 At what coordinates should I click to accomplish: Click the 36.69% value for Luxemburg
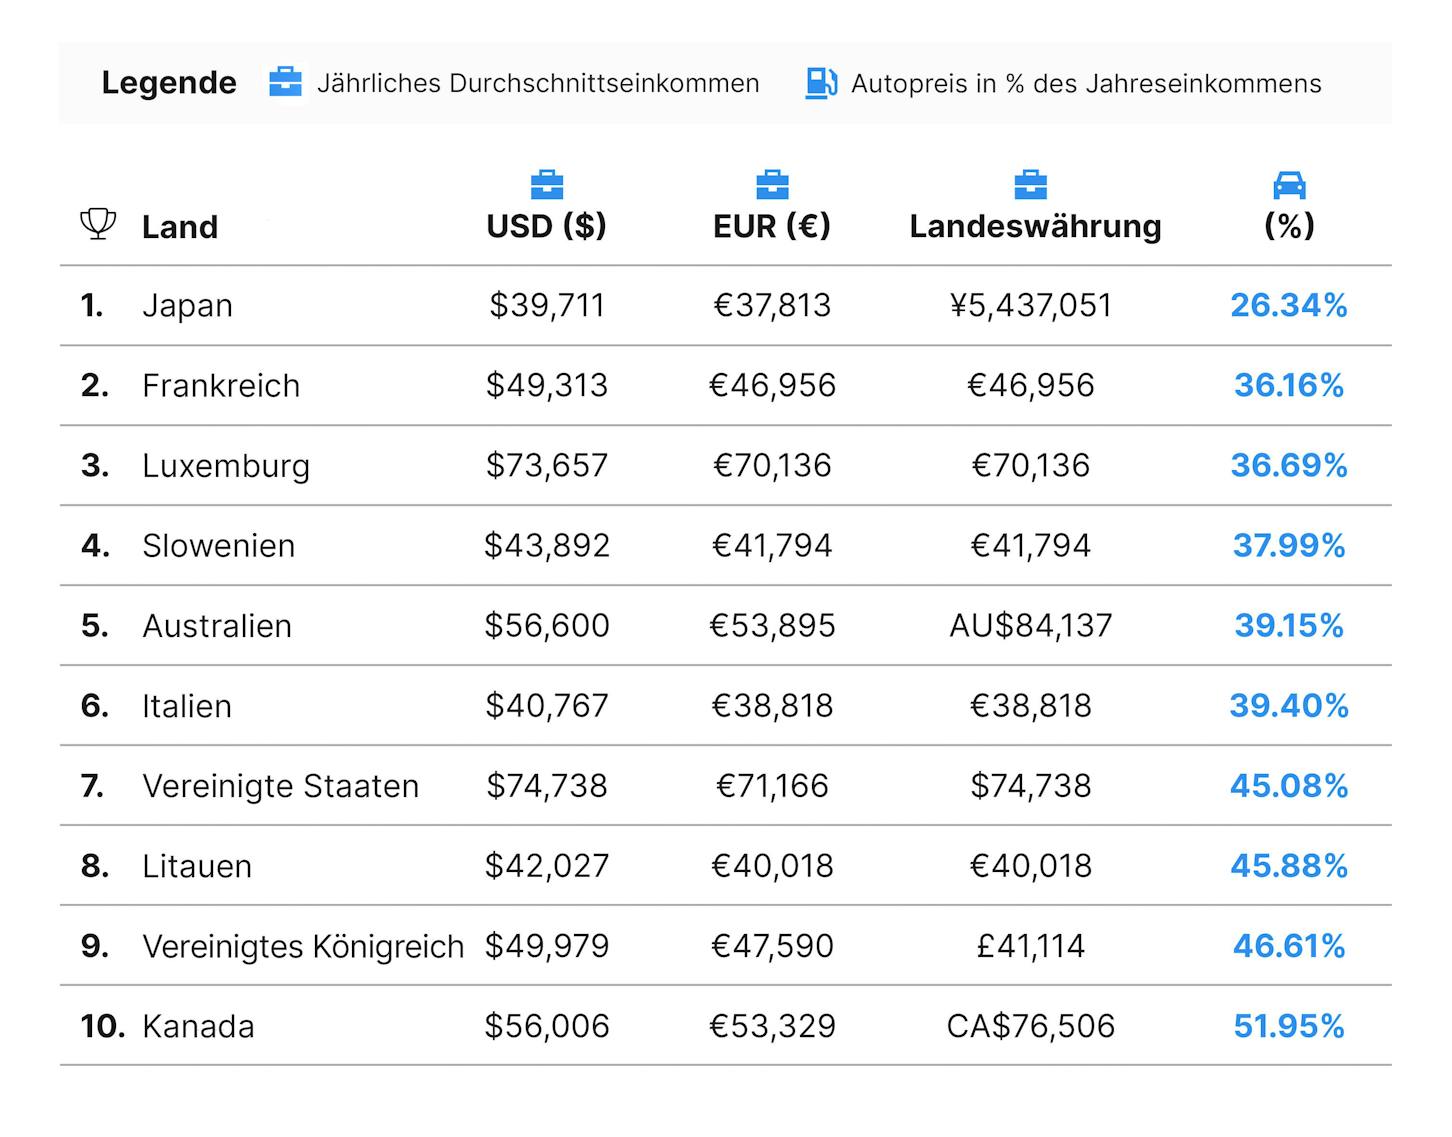coord(1289,466)
